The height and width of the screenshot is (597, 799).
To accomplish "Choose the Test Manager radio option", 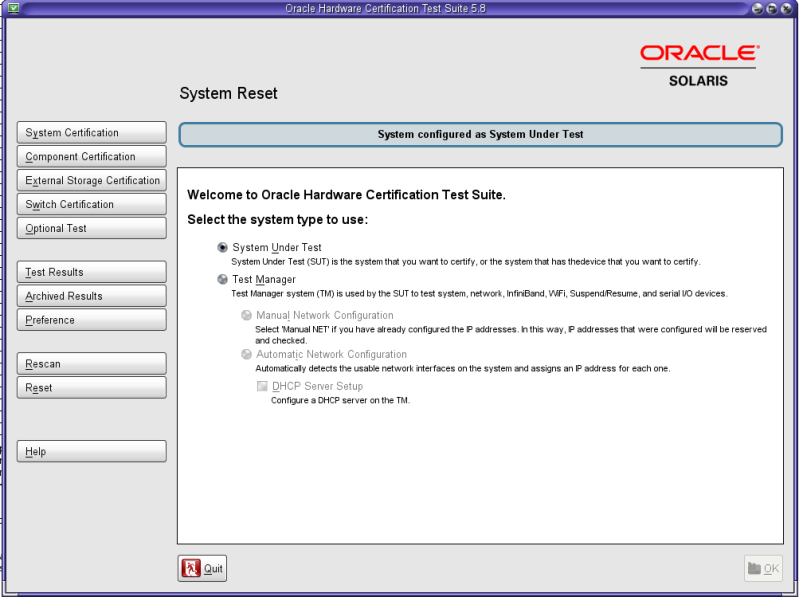I will tap(222, 280).
